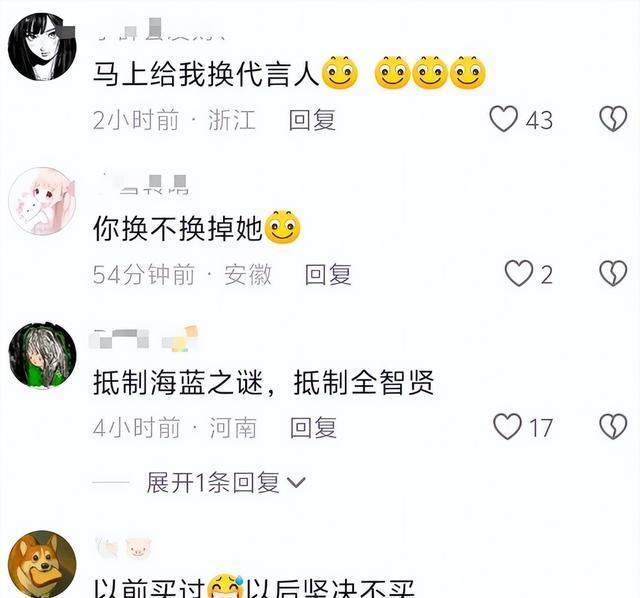
Task: Select the comment text 抵制海蓝之谜，抵制全智贤
Action: [x=264, y=382]
